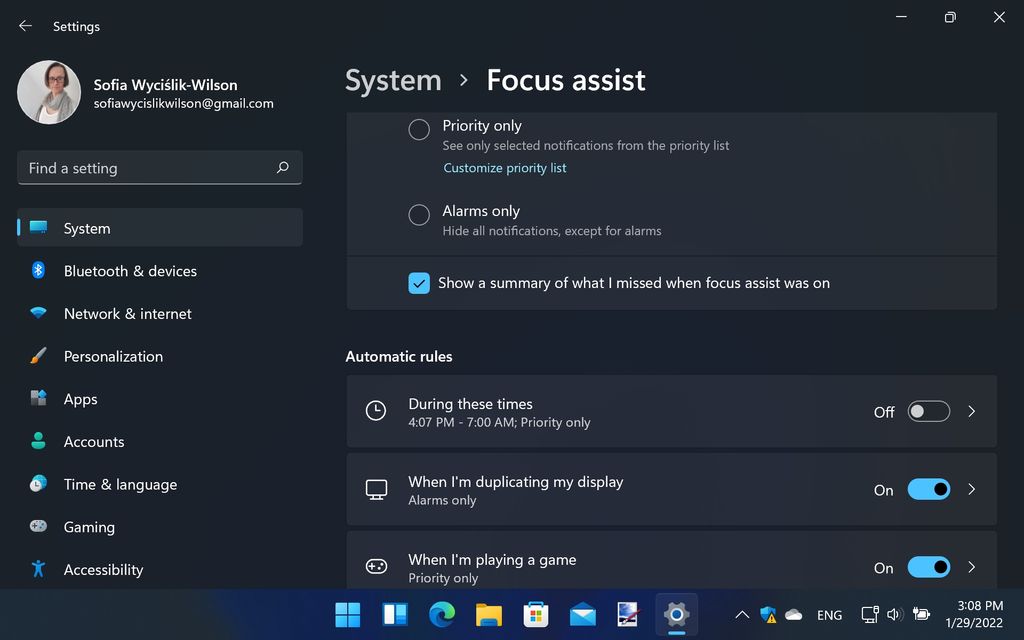Go back using the back arrow button

[24, 26]
